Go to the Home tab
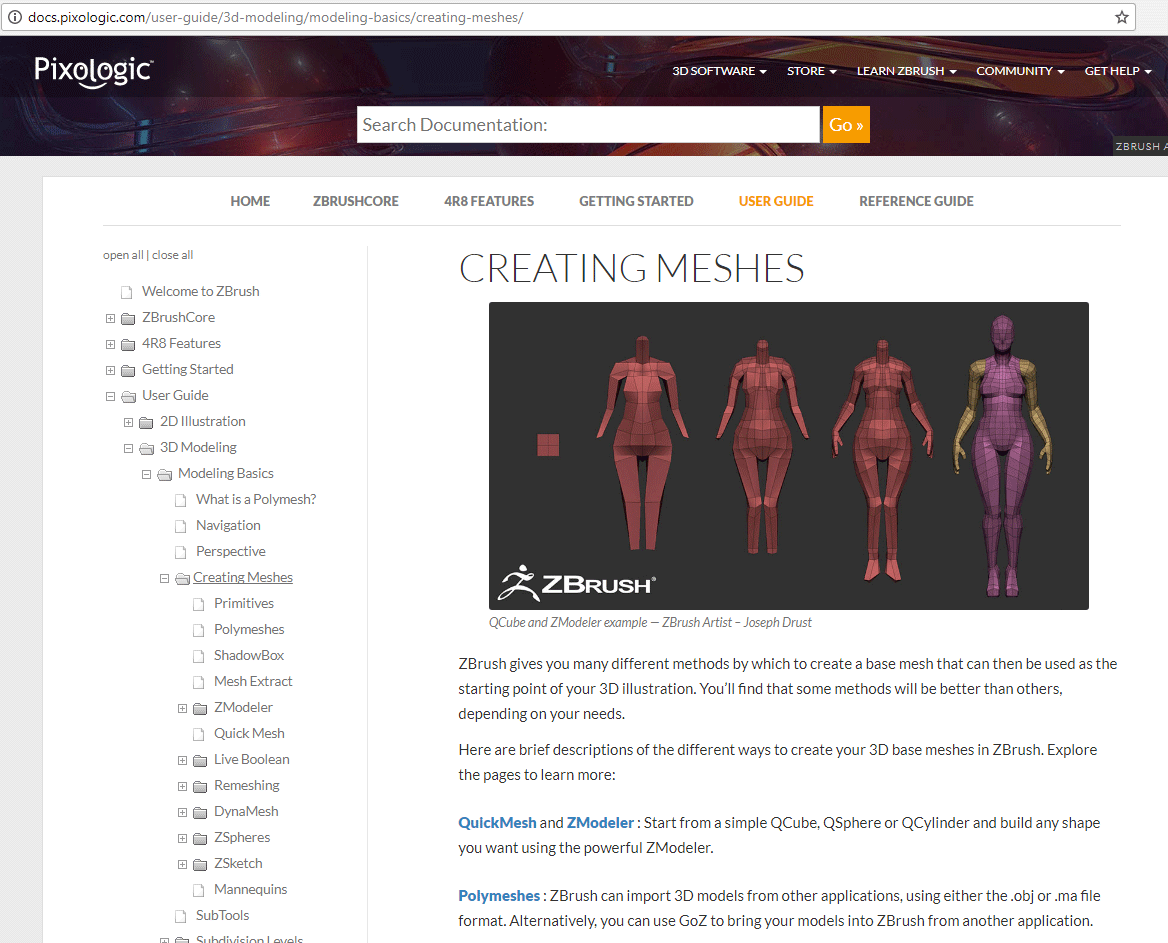The width and height of the screenshot is (1168, 943). (x=250, y=201)
